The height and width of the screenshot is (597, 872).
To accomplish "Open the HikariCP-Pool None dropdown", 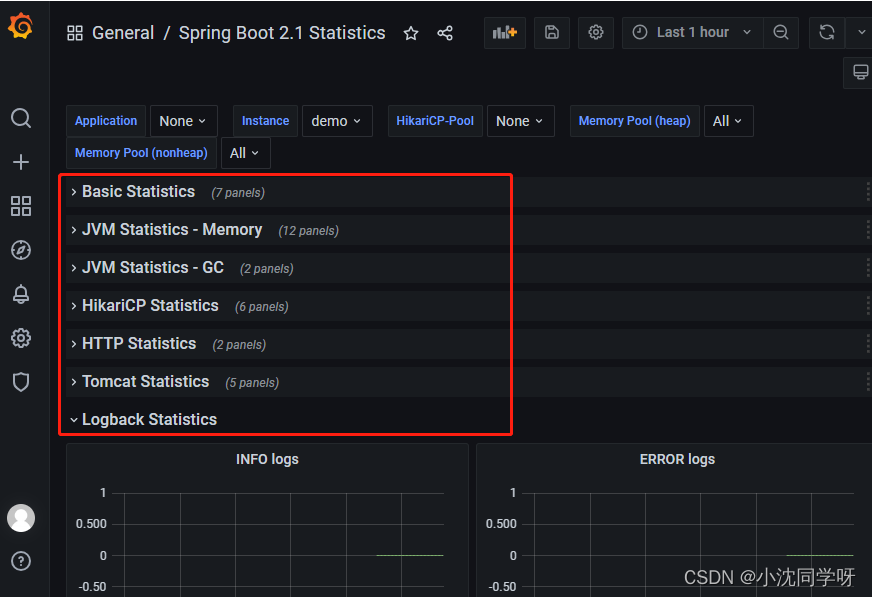I will [x=521, y=121].
